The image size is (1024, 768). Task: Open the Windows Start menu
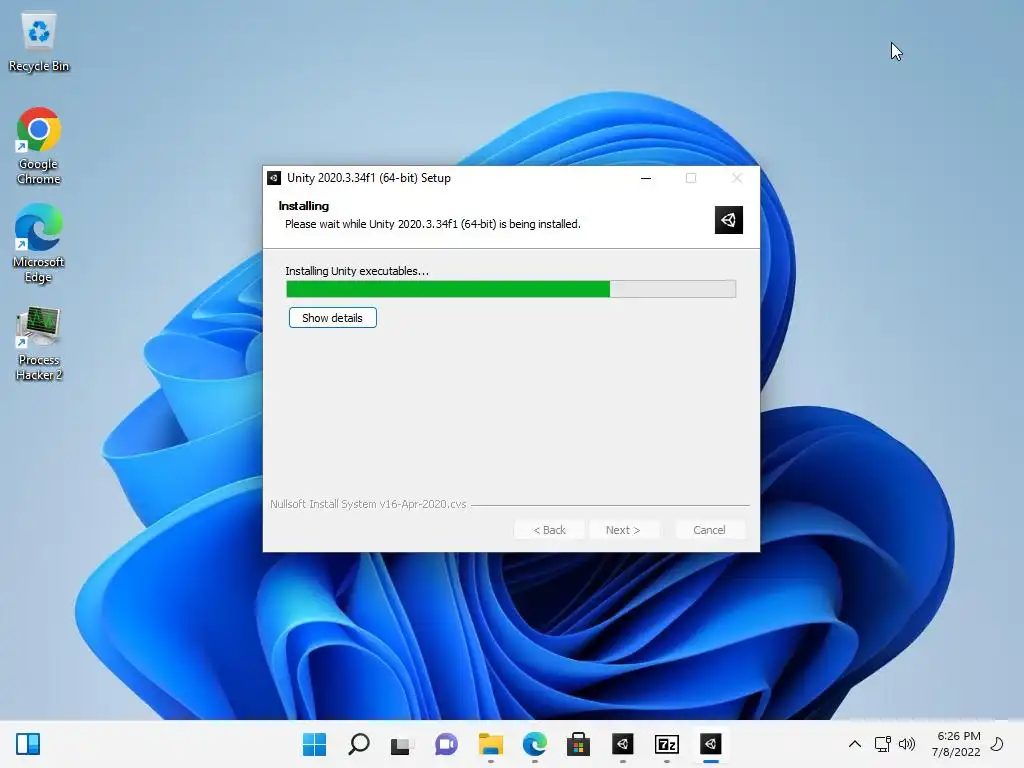[x=314, y=744]
